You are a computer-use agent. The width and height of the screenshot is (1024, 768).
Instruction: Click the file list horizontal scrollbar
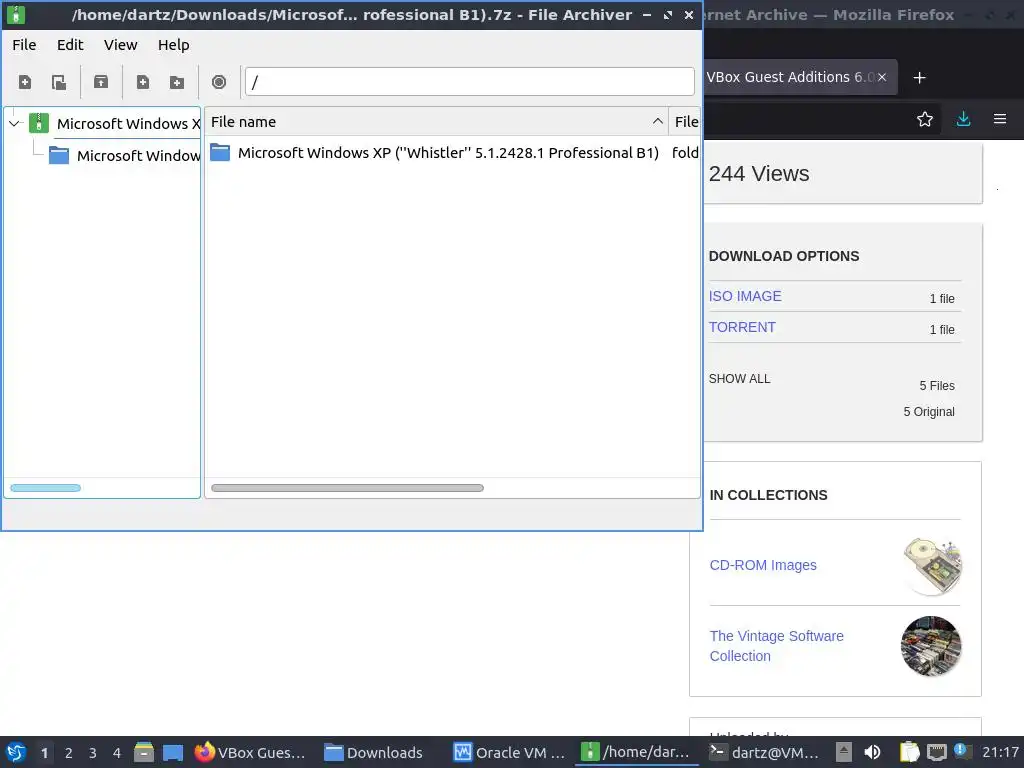(347, 488)
